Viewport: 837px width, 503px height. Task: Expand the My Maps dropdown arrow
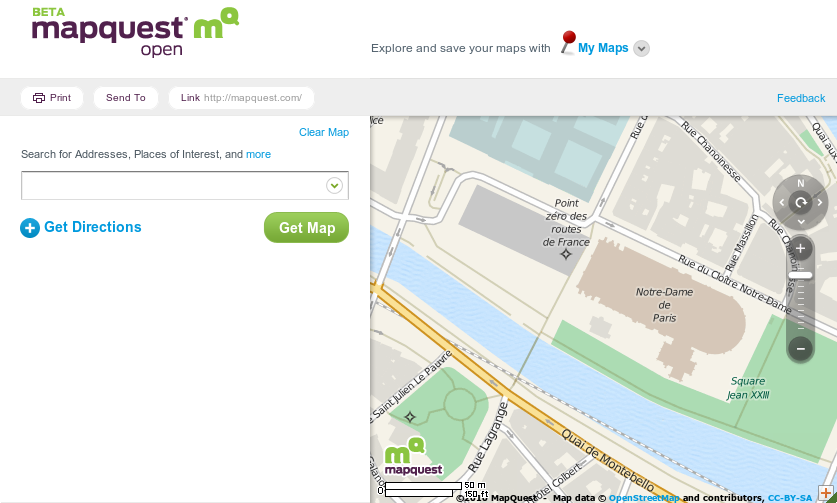641,49
